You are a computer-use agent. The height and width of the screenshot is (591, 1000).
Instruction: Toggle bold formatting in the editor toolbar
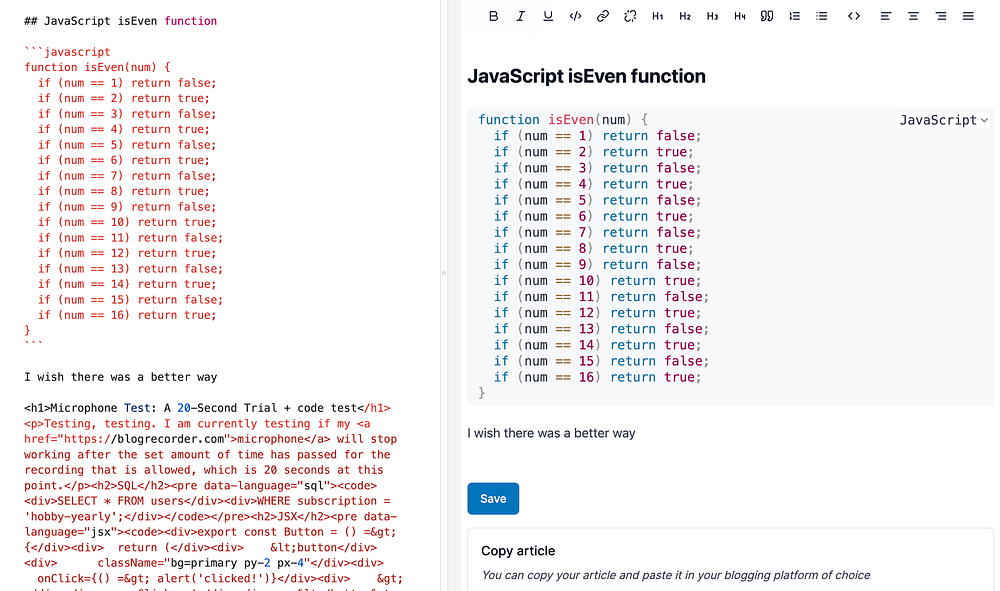pos(493,16)
